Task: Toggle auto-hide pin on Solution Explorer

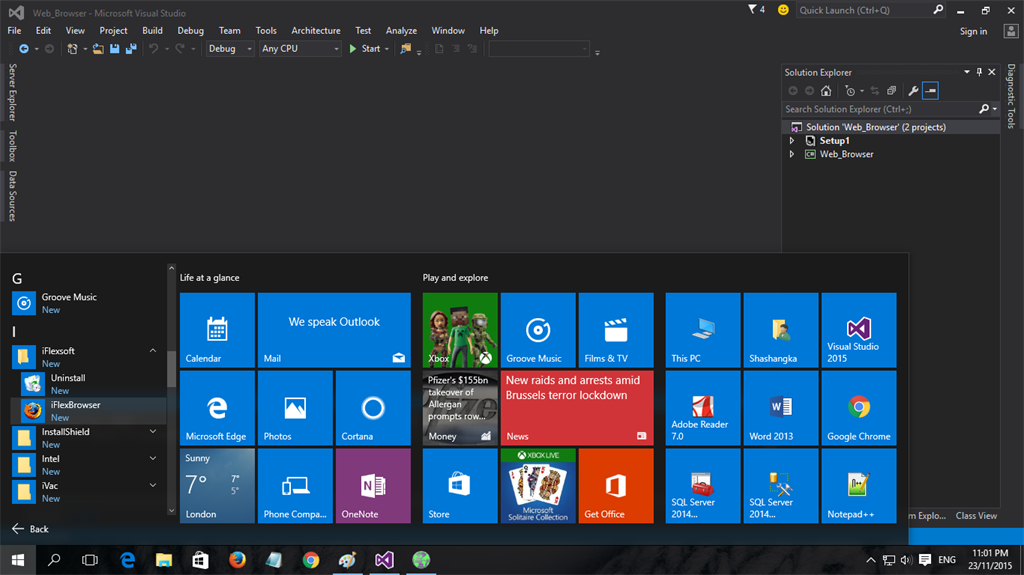Action: pyautogui.click(x=979, y=72)
